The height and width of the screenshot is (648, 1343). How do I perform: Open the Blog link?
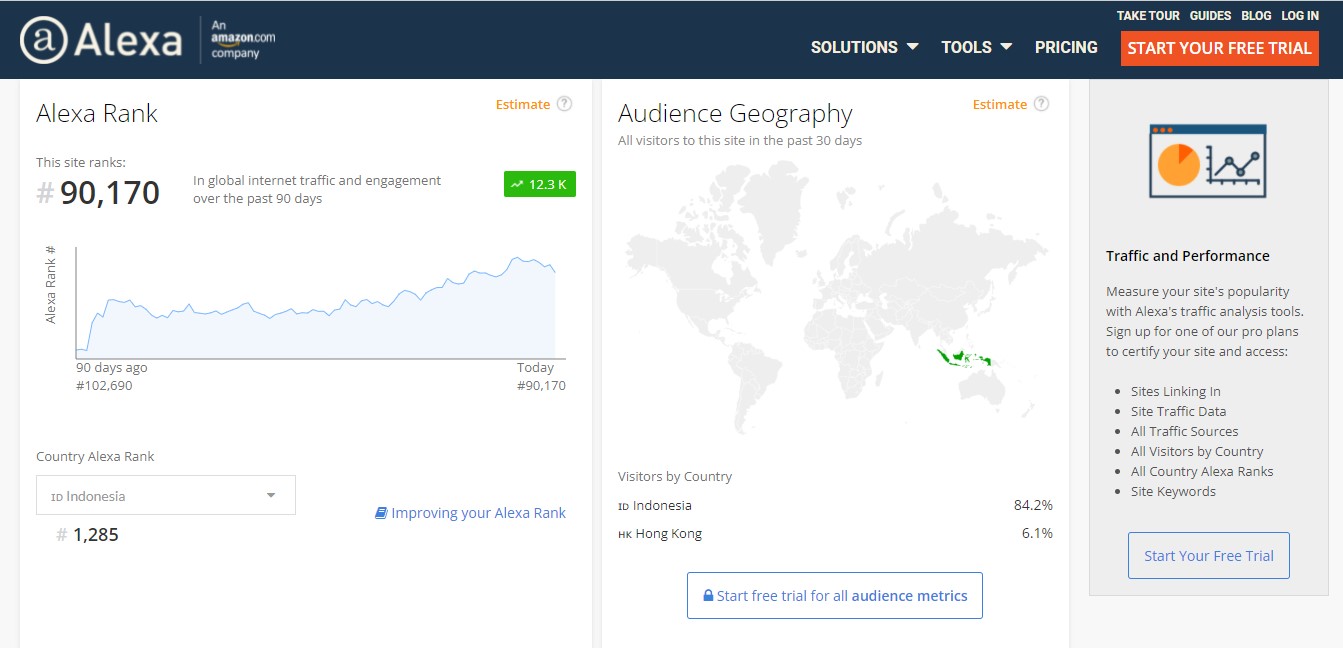tap(1256, 16)
